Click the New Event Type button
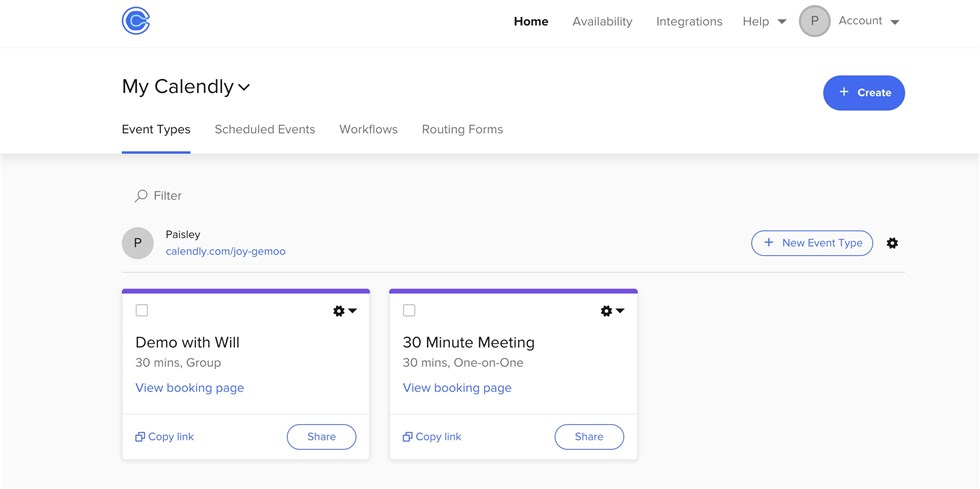This screenshot has width=980, height=489. (812, 243)
